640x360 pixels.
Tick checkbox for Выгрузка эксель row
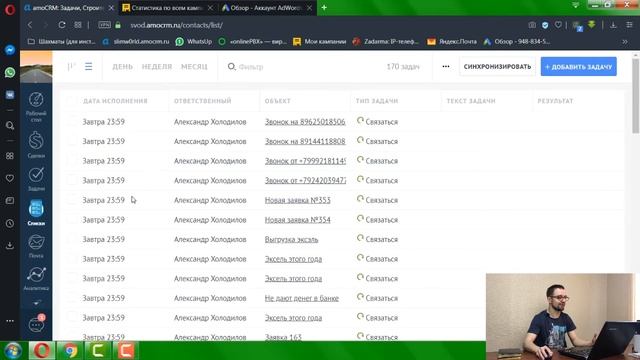[x=72, y=239]
